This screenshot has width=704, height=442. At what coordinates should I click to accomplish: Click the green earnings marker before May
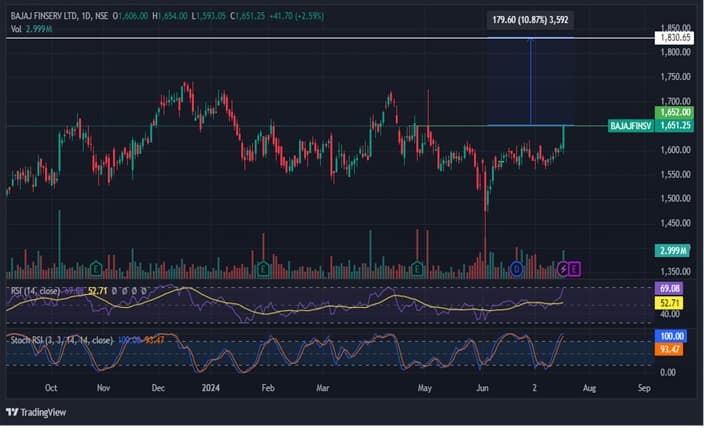click(418, 269)
